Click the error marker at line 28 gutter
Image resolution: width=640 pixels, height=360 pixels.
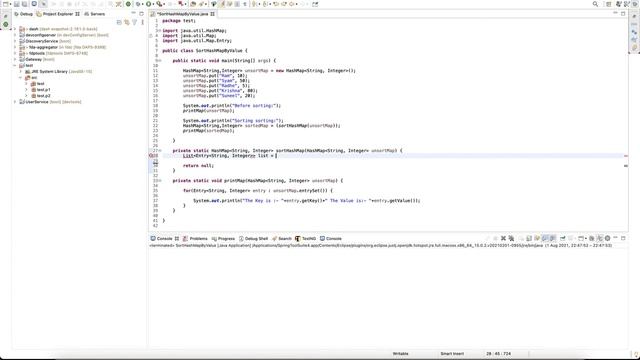151,156
